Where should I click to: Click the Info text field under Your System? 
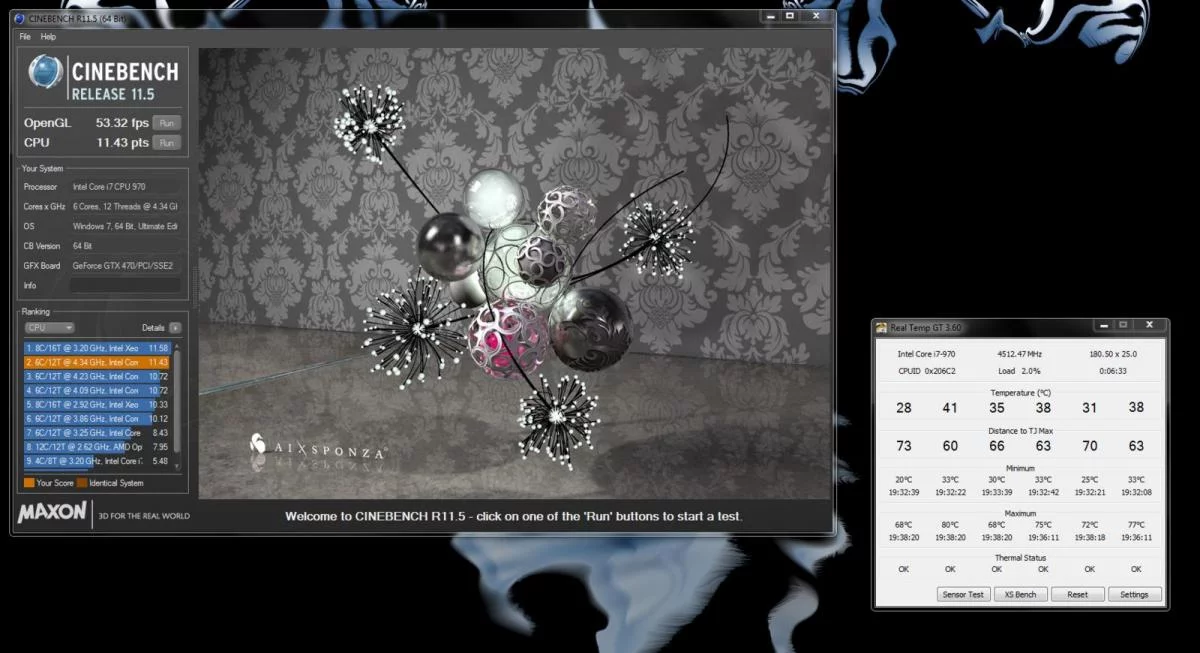coord(123,286)
